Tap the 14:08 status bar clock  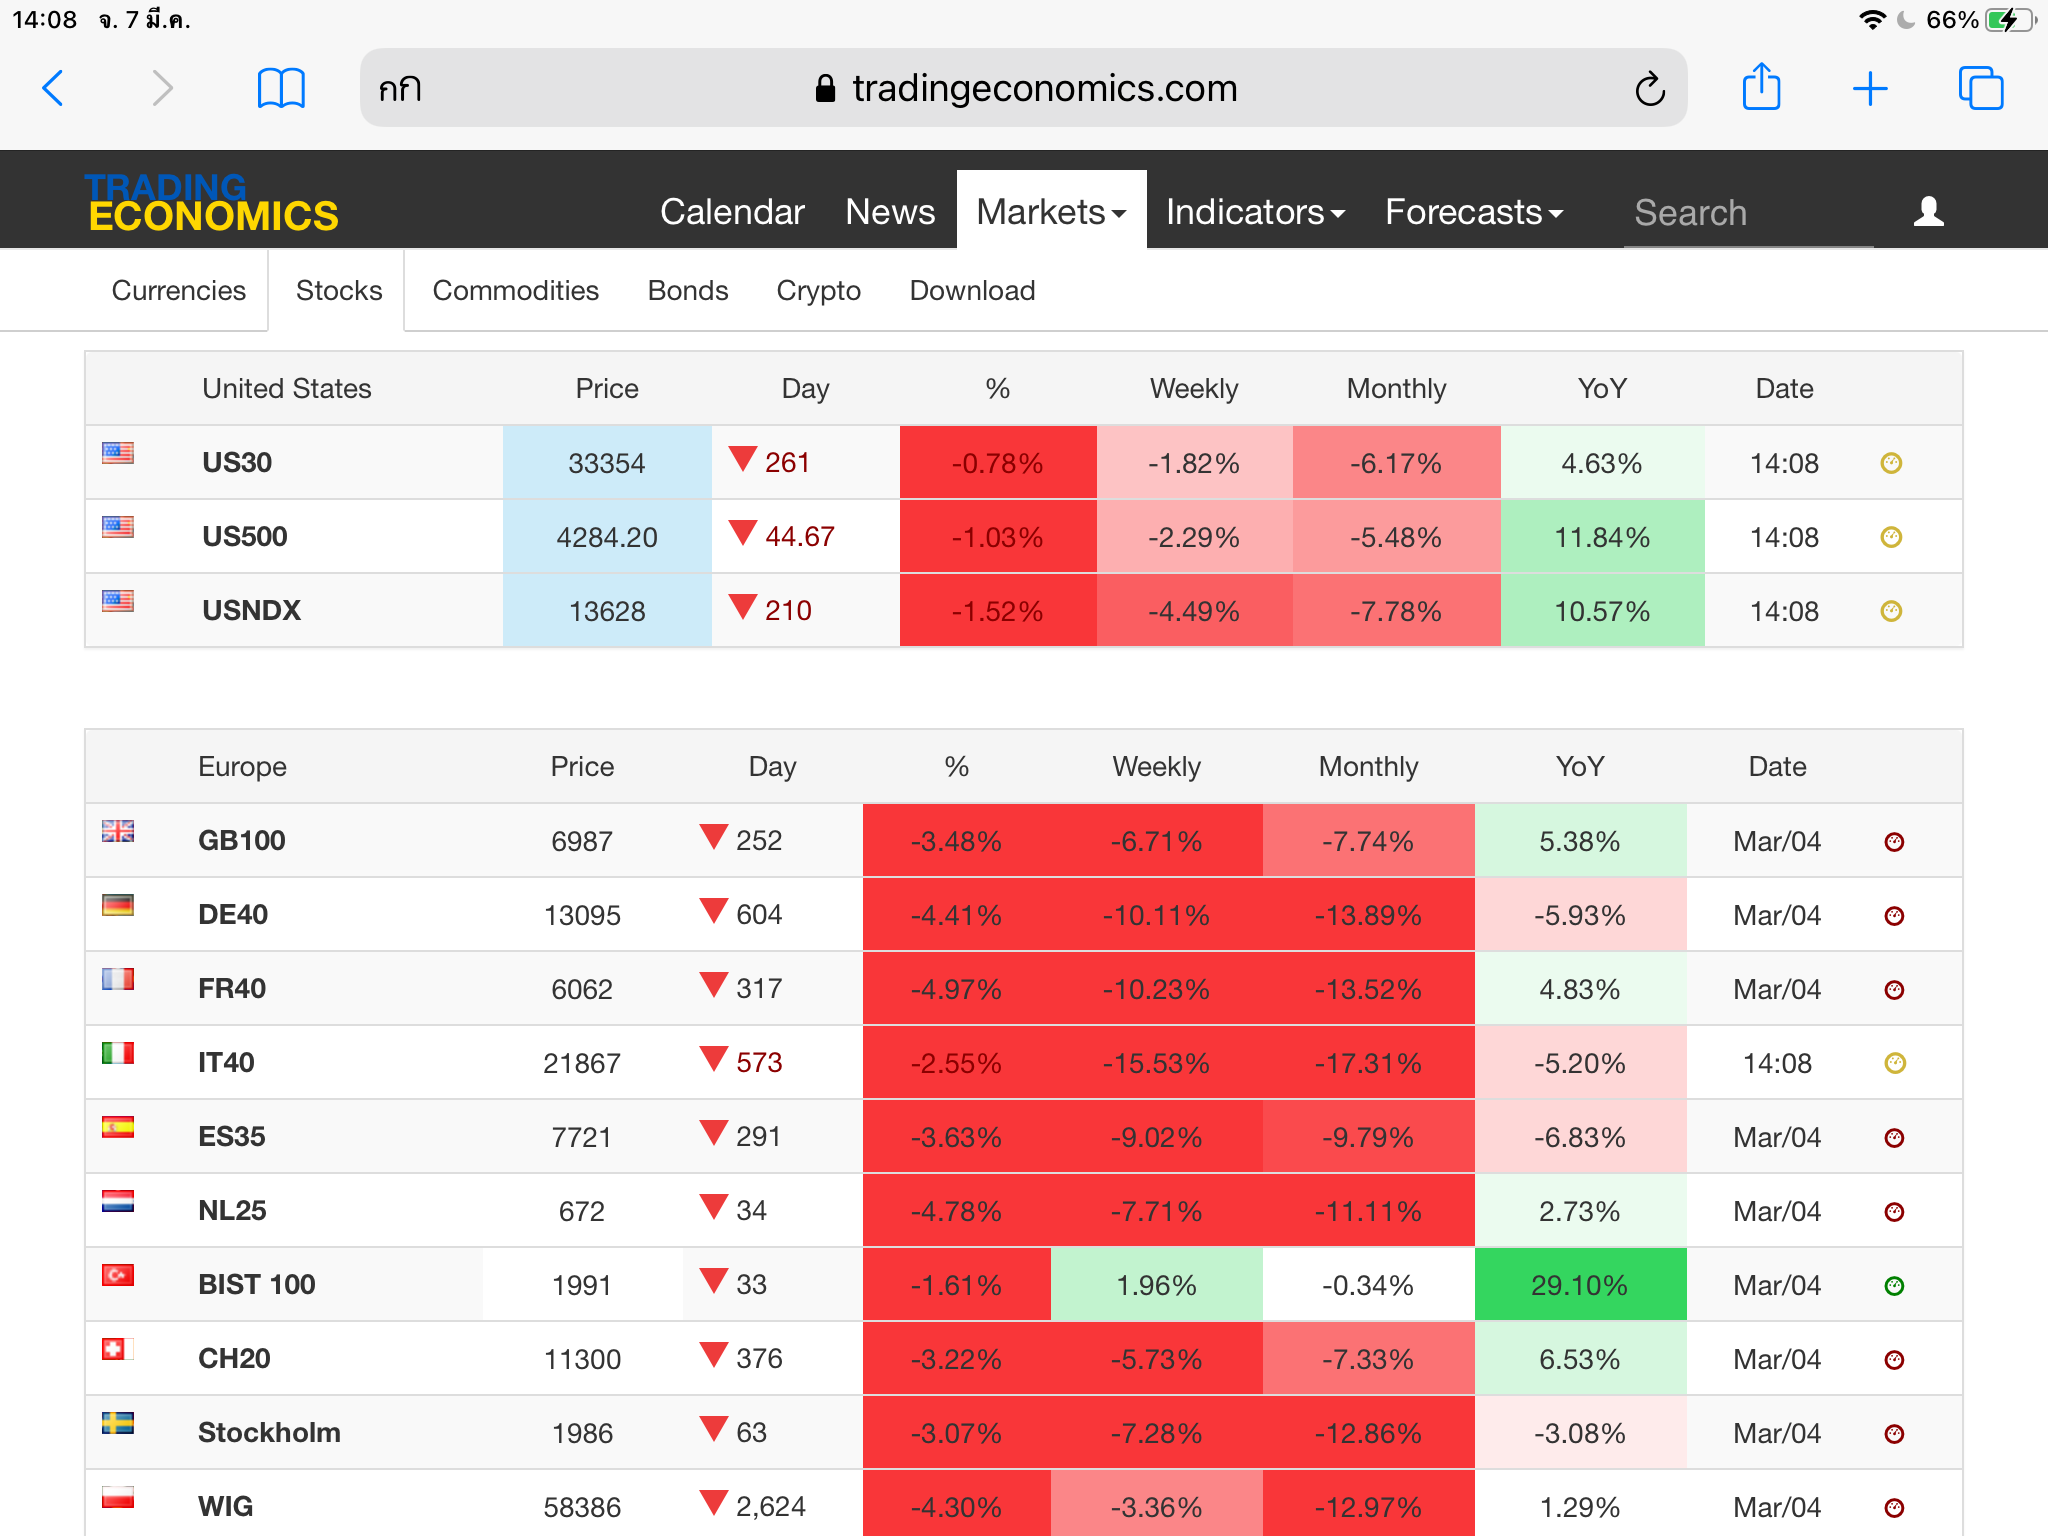(44, 20)
